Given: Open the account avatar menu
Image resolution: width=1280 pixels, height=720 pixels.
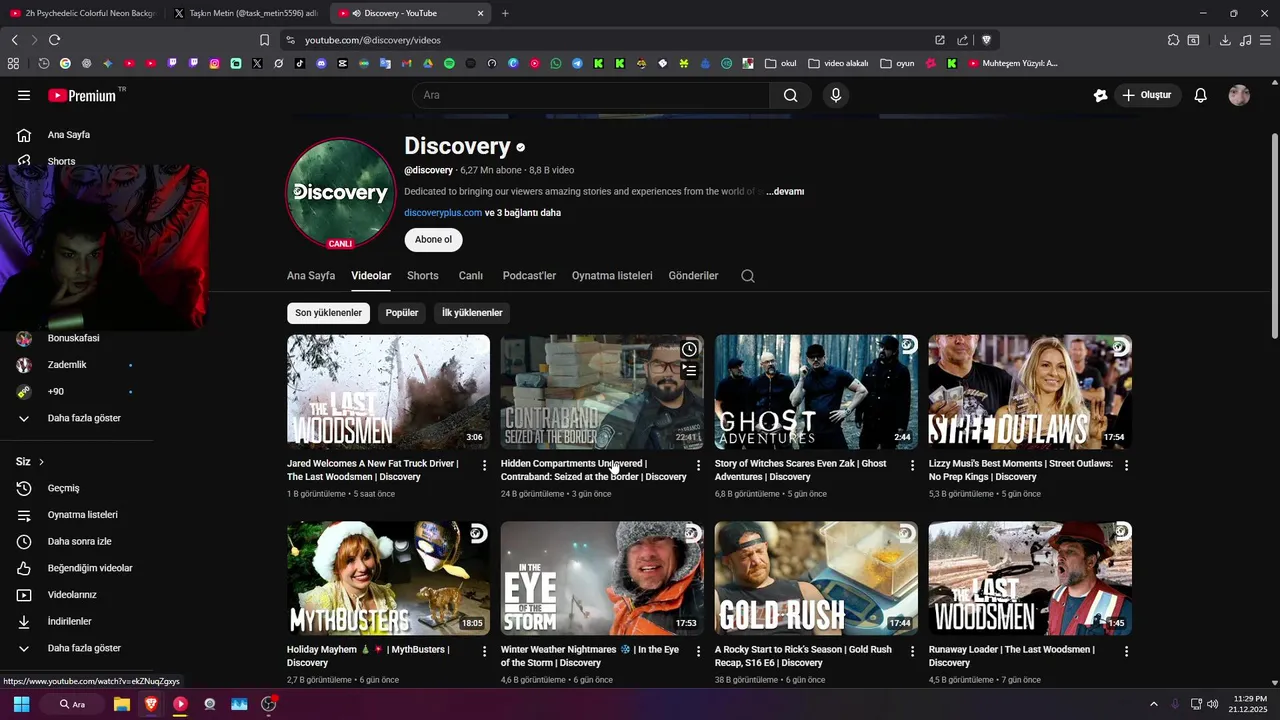Looking at the screenshot, I should click(x=1239, y=95).
